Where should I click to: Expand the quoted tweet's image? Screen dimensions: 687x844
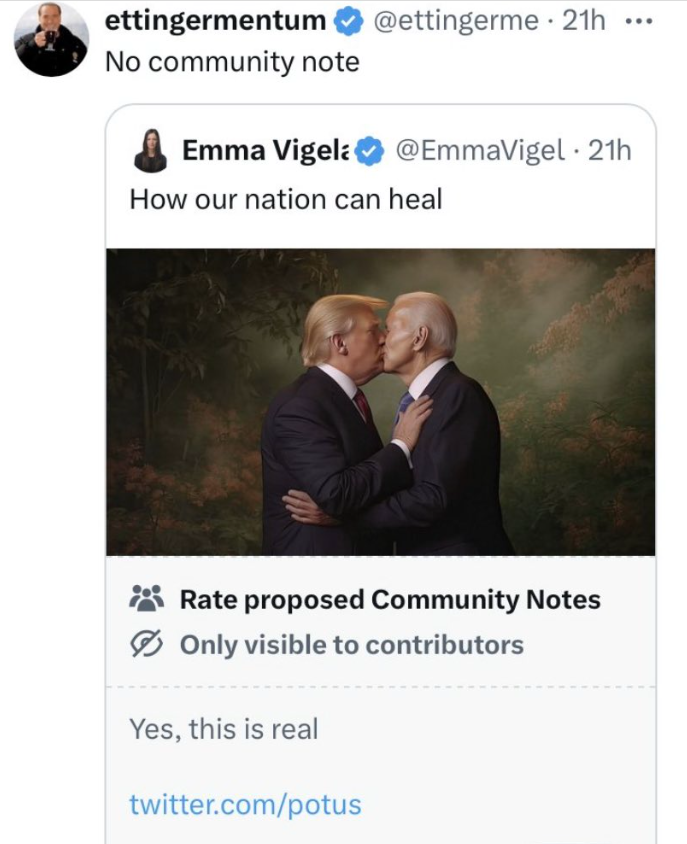pyautogui.click(x=380, y=401)
